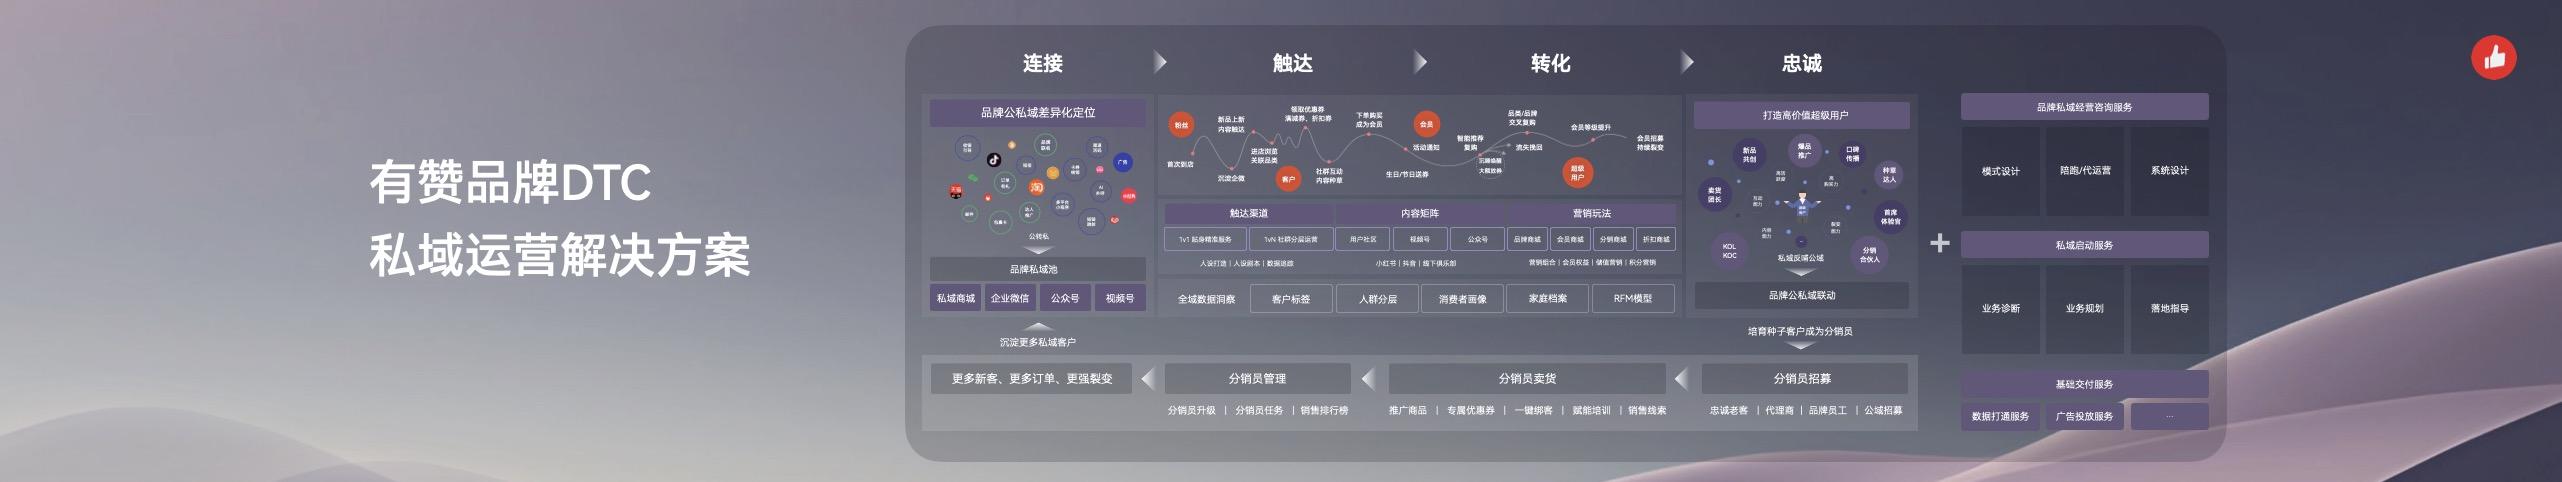Click the 基础交付服务 header
The width and height of the screenshot is (2562, 482).
pyautogui.click(x=2085, y=384)
